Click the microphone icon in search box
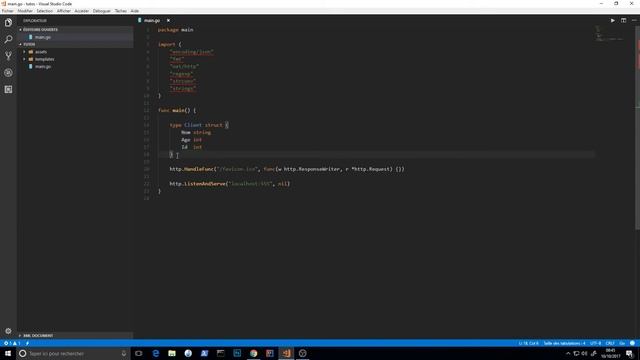Image resolution: width=640 pixels, height=360 pixels. click(124, 353)
